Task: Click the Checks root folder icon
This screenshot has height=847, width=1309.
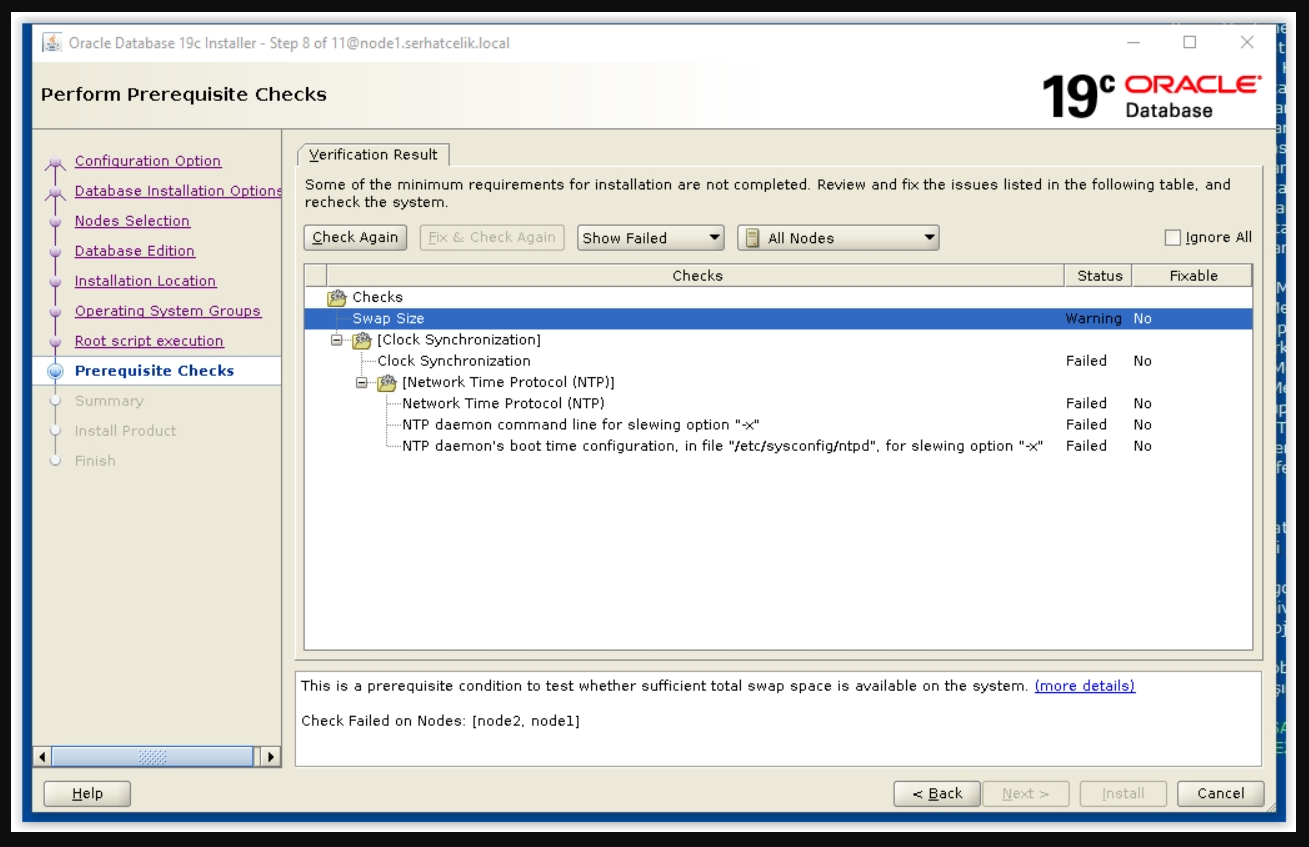Action: [x=337, y=297]
